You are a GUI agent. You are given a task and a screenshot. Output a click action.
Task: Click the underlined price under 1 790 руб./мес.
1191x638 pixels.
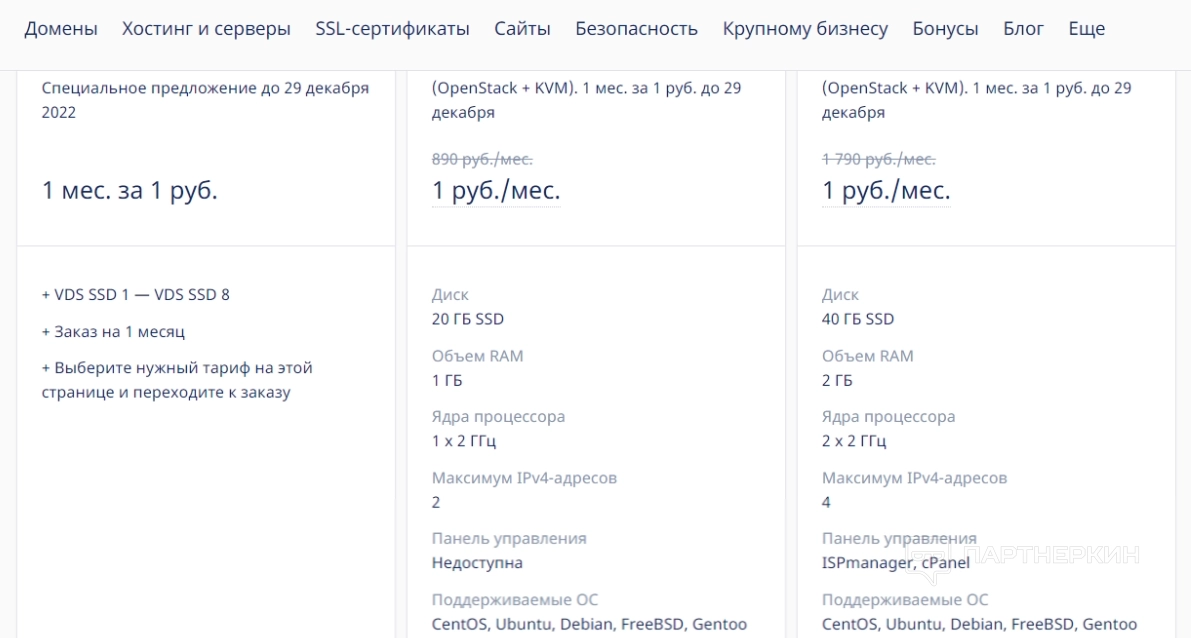(886, 191)
